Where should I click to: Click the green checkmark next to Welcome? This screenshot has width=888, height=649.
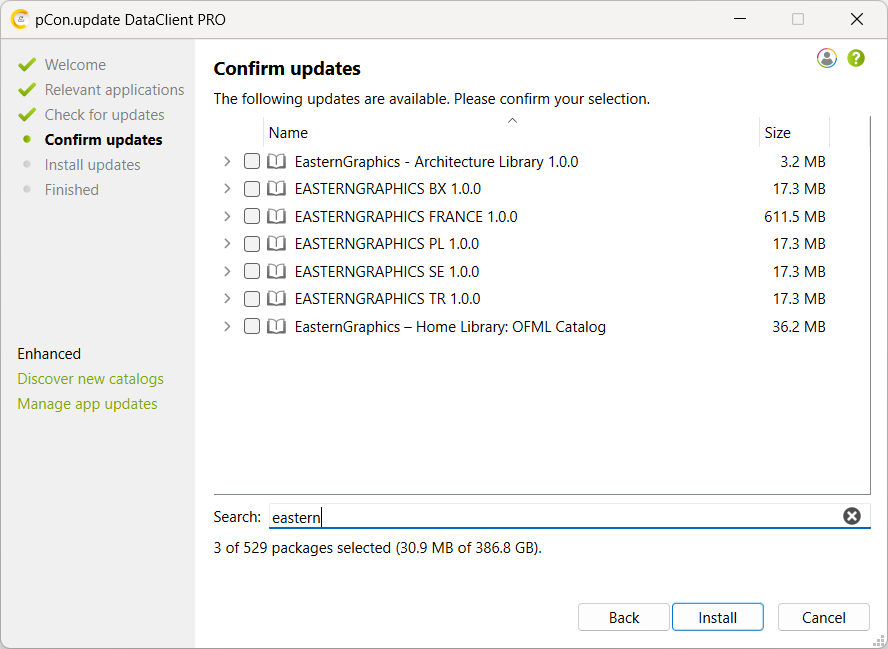pos(27,65)
